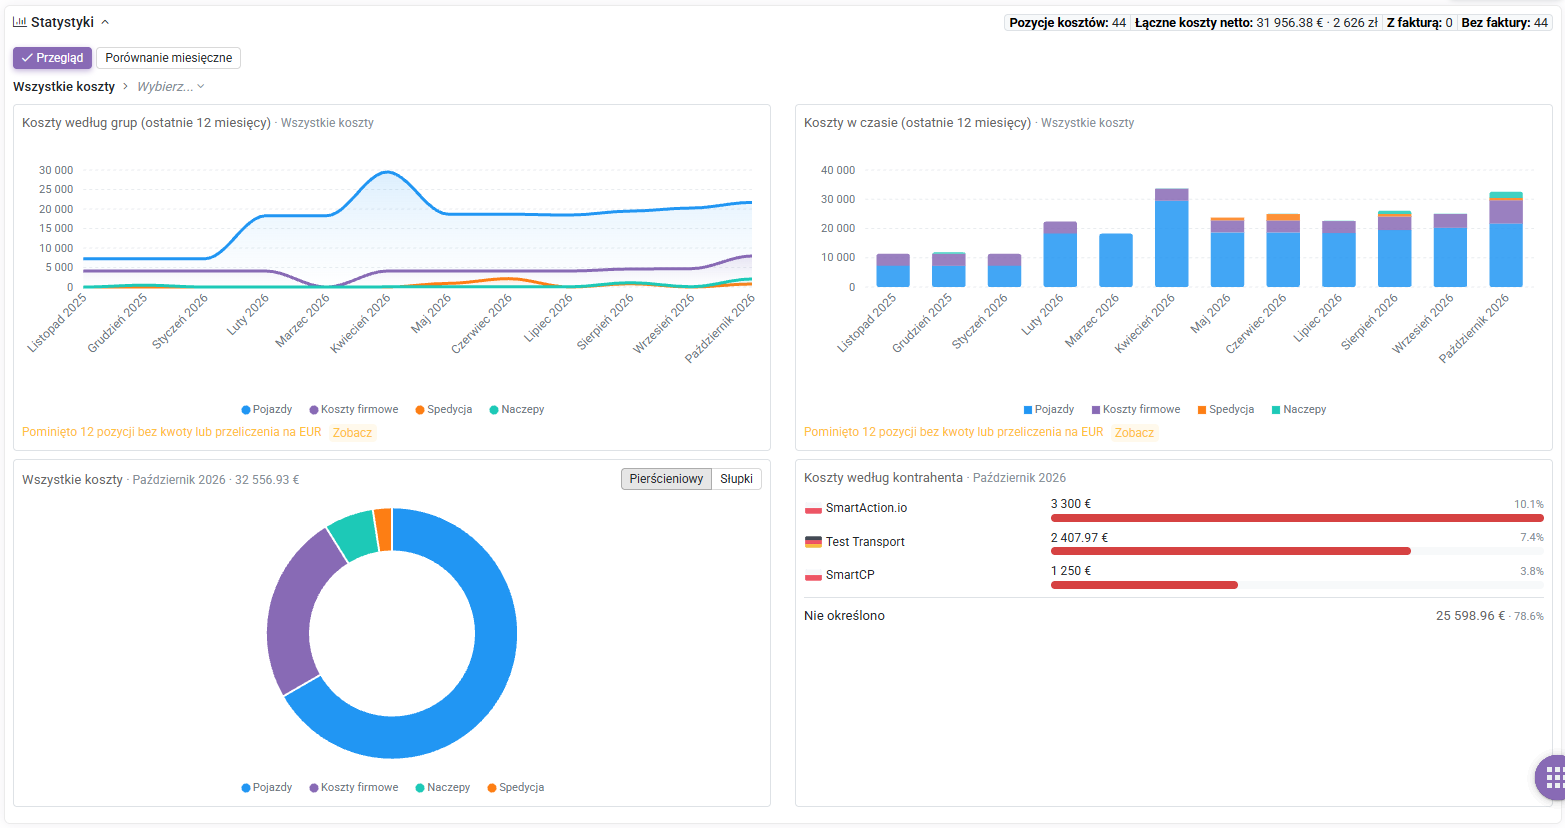
Task: Collapse the Statystyki section chevron
Action: pyautogui.click(x=105, y=22)
